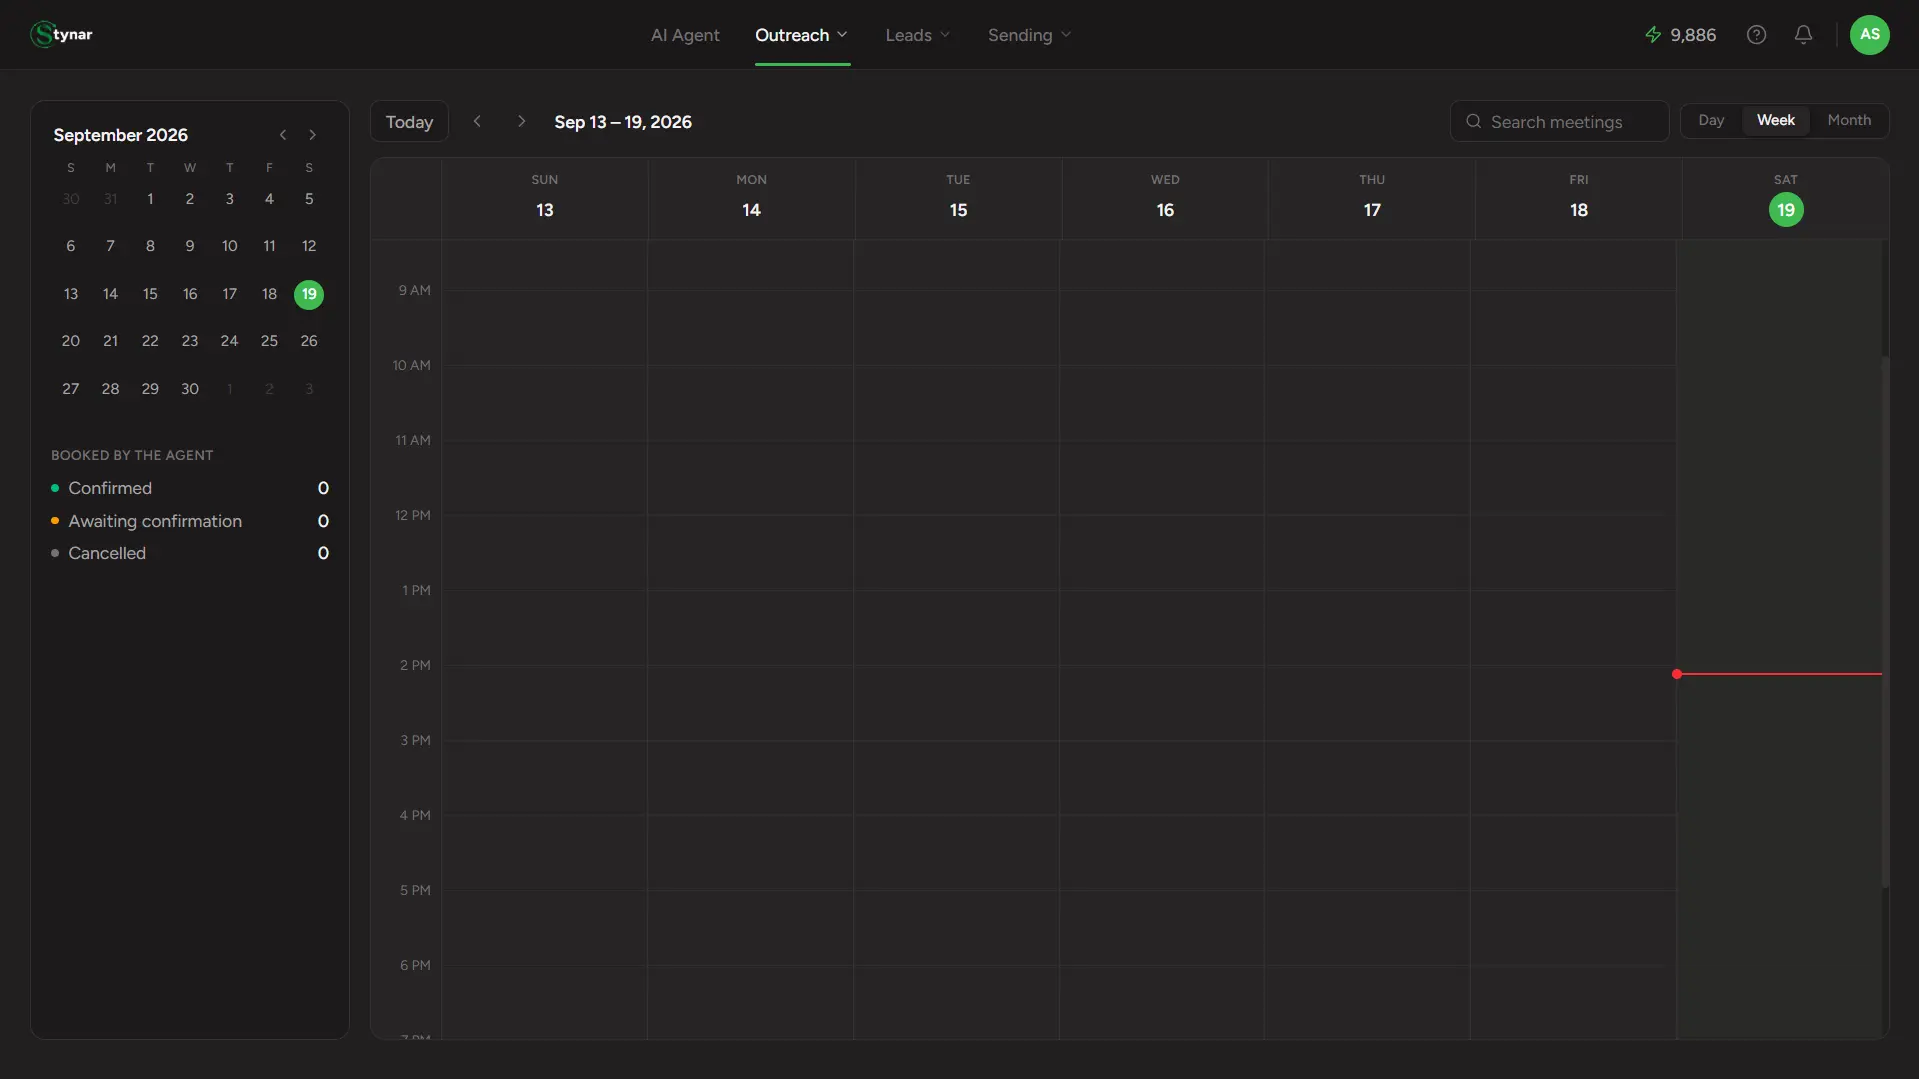Click the 9,886 credits balance
1919x1079 pixels.
(x=1693, y=35)
